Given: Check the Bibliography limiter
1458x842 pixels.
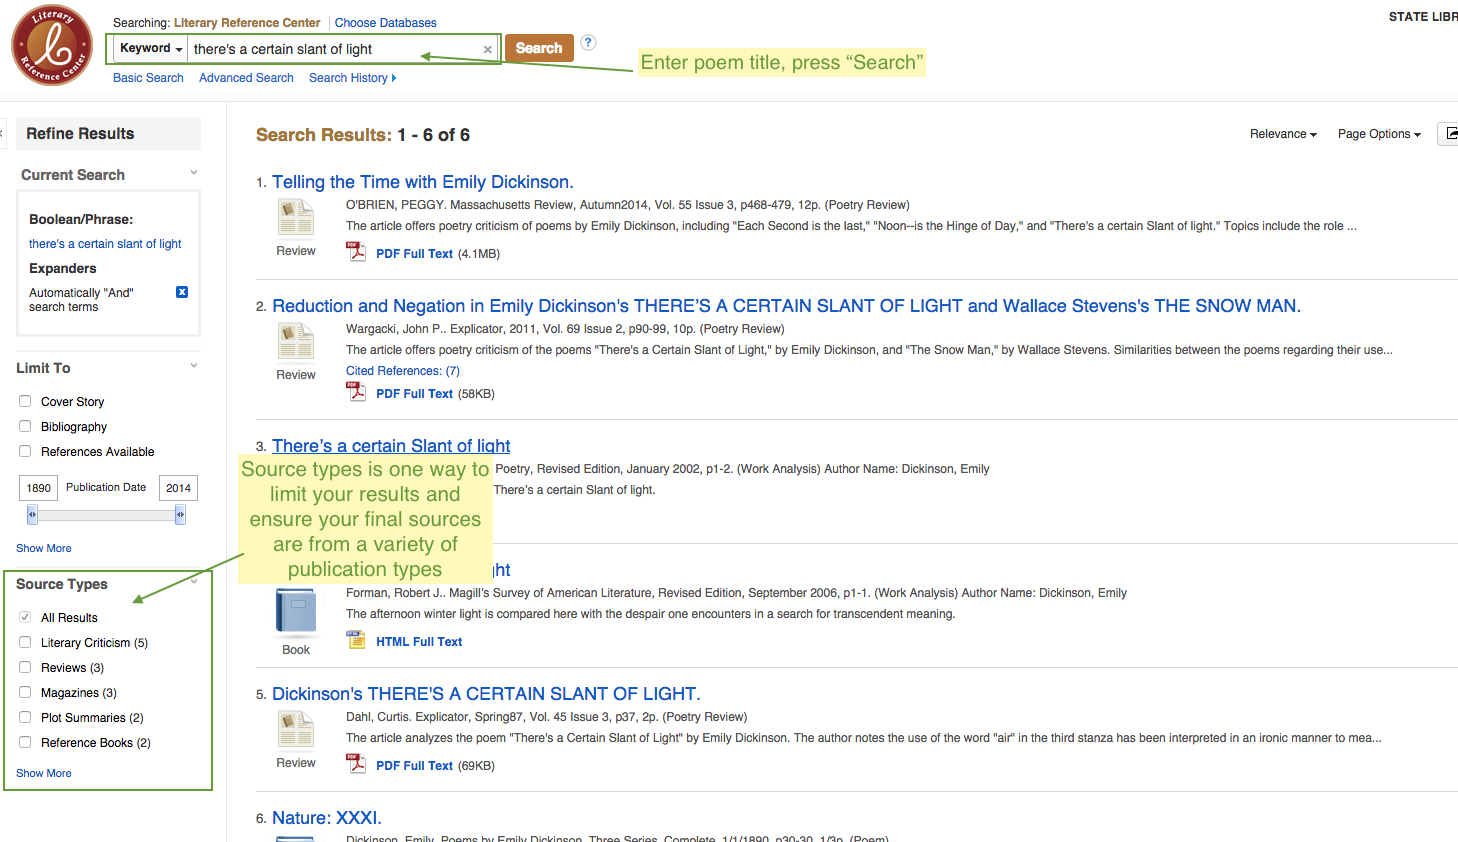Looking at the screenshot, I should [x=25, y=426].
